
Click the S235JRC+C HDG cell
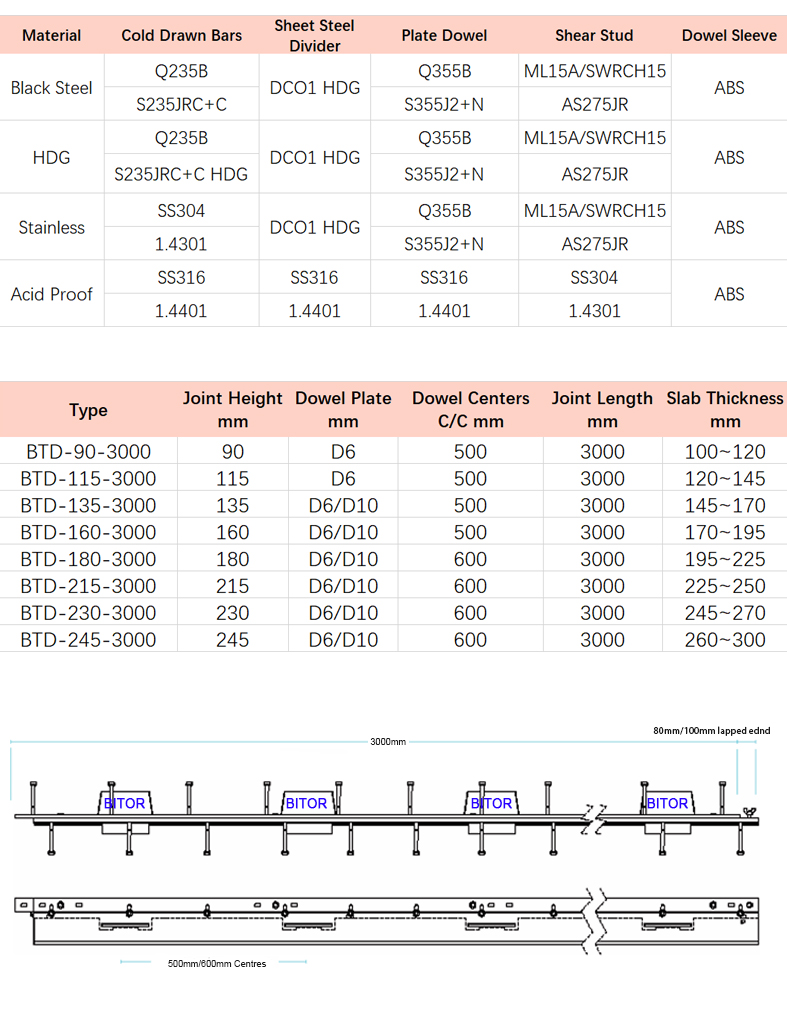point(182,174)
